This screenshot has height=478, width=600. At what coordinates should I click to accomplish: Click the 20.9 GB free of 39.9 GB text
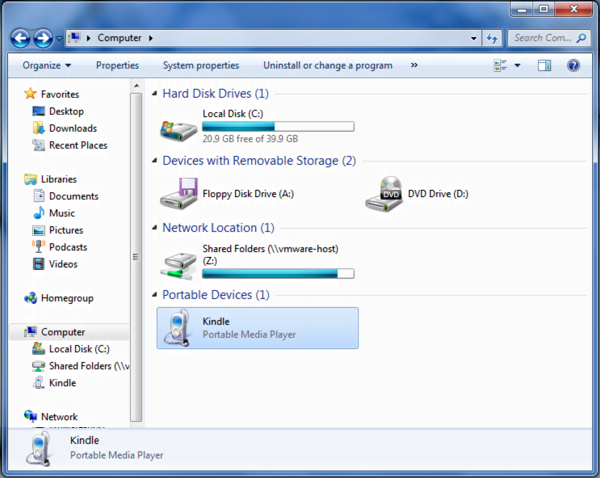250,139
